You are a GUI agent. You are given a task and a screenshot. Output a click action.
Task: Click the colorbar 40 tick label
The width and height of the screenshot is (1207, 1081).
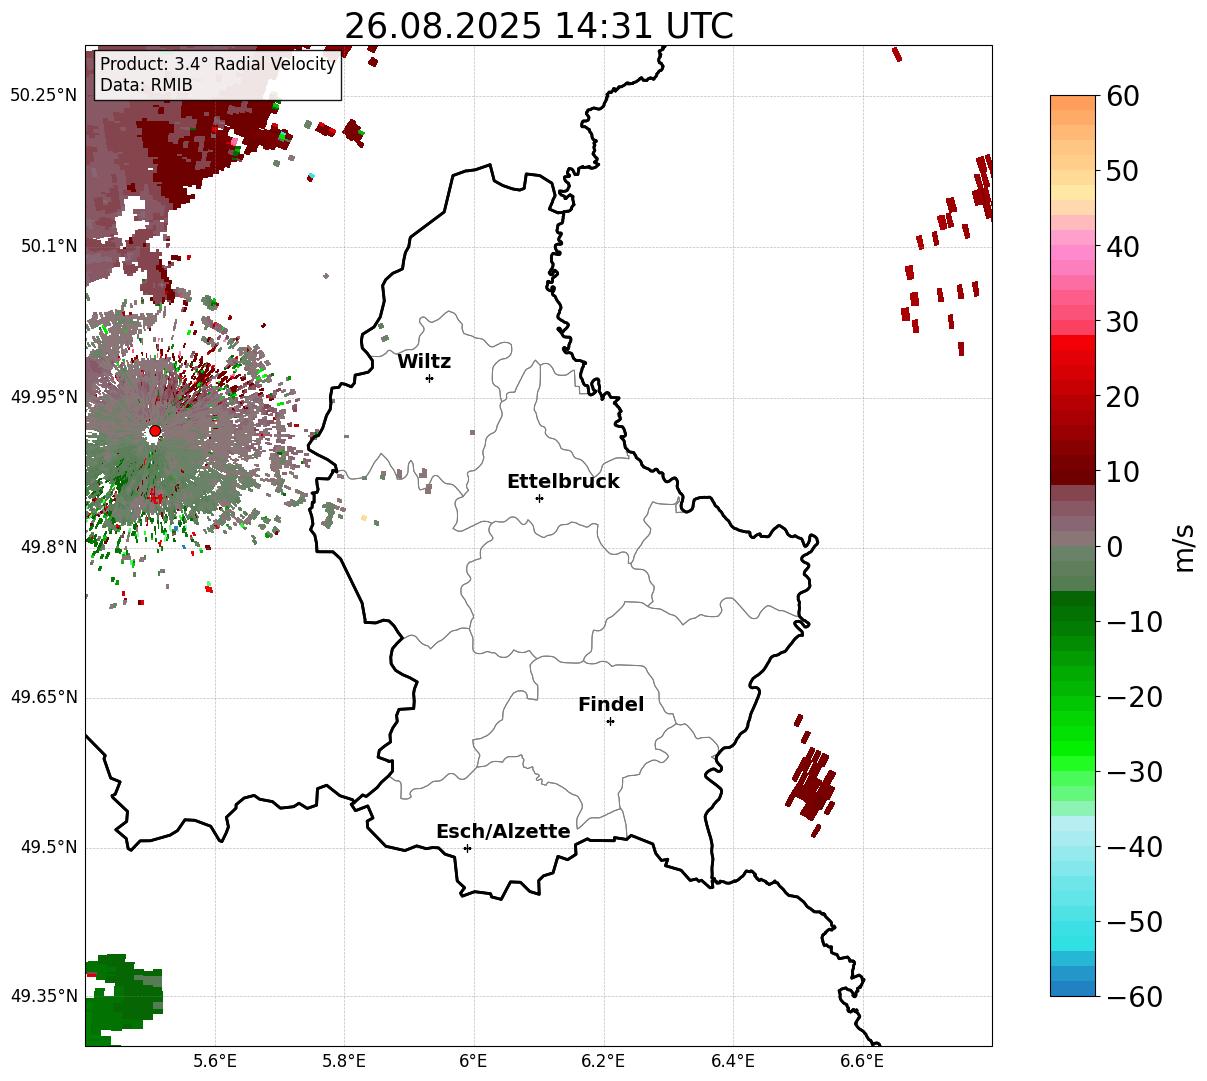coord(1122,246)
